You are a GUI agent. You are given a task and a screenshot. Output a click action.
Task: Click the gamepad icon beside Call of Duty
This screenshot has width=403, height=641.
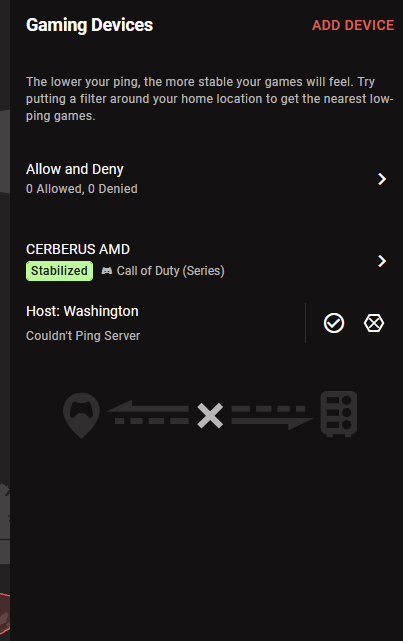[x=107, y=271]
